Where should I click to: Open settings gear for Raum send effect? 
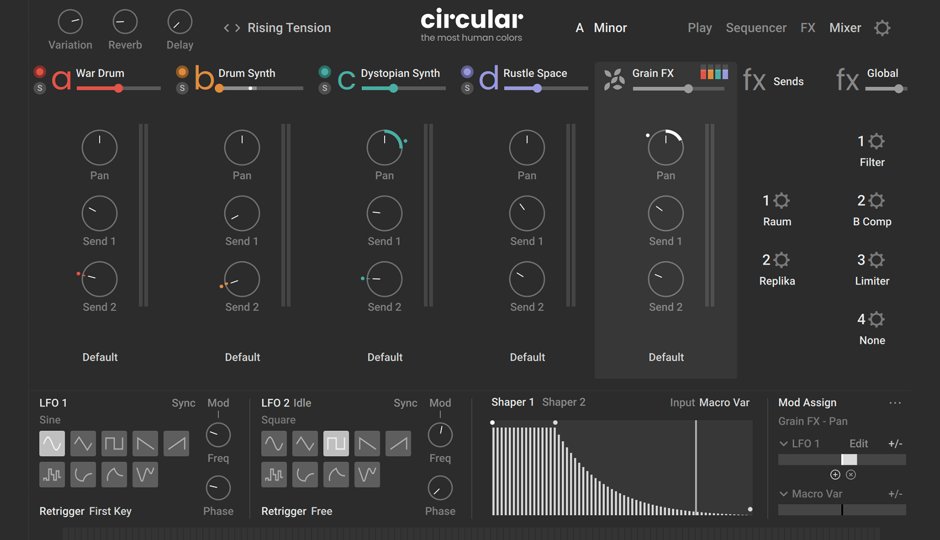[x=782, y=200]
